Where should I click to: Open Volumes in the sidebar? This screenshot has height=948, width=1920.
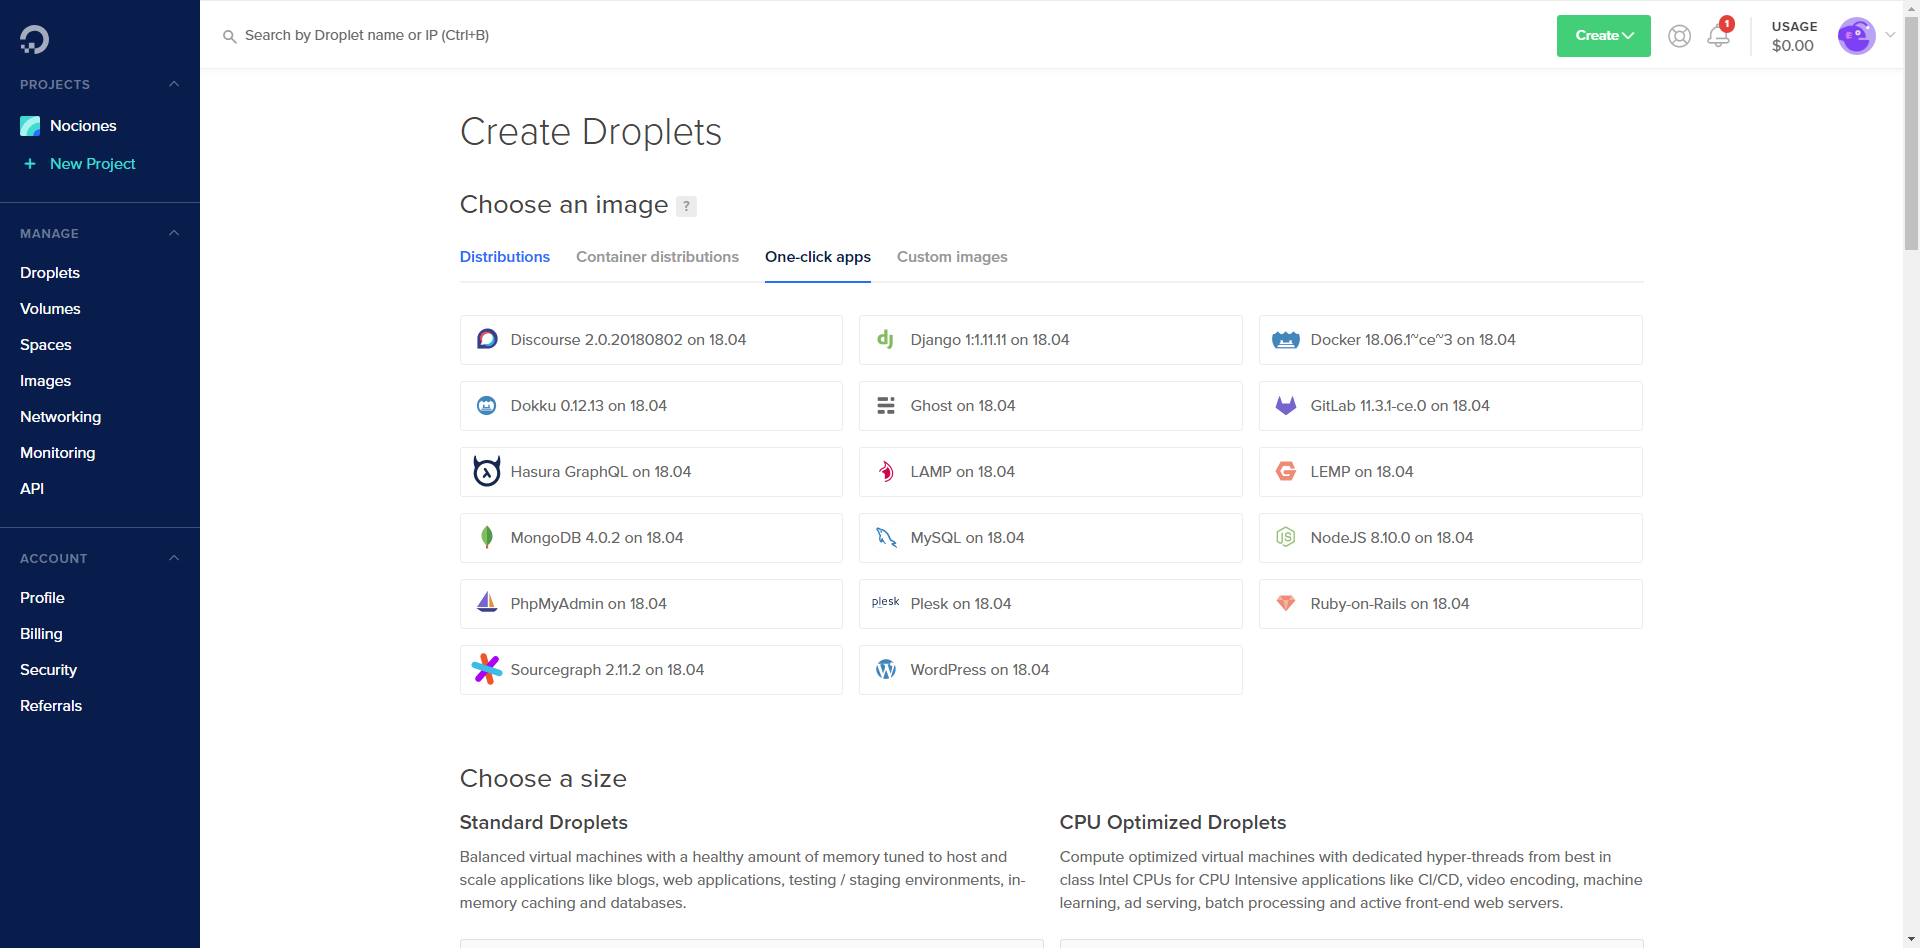point(50,309)
